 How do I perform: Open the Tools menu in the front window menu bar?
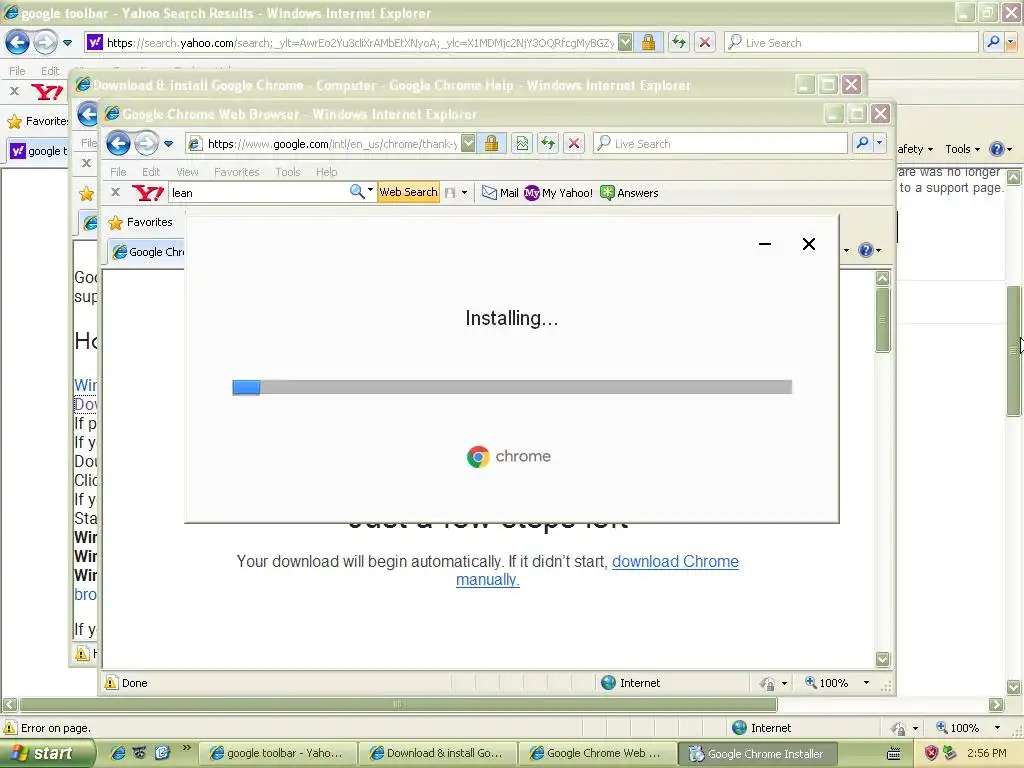(x=287, y=172)
